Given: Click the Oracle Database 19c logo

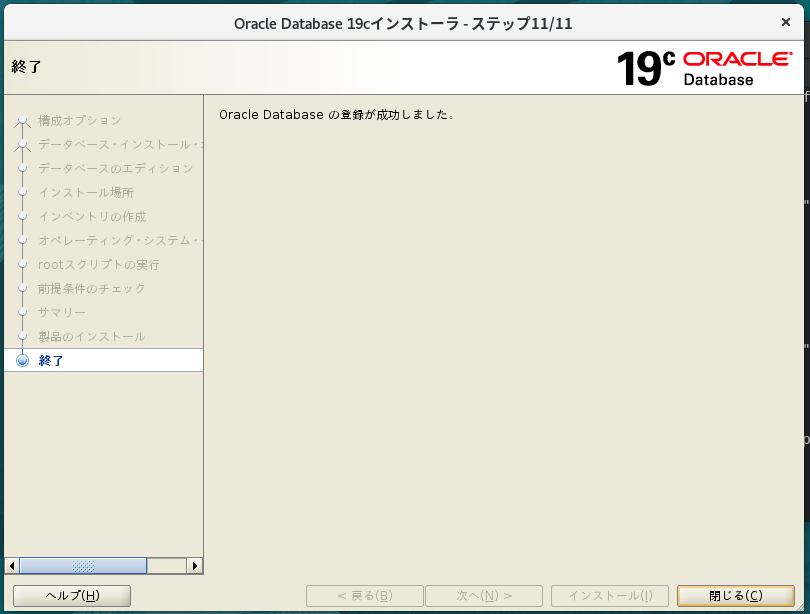Looking at the screenshot, I should [x=705, y=68].
